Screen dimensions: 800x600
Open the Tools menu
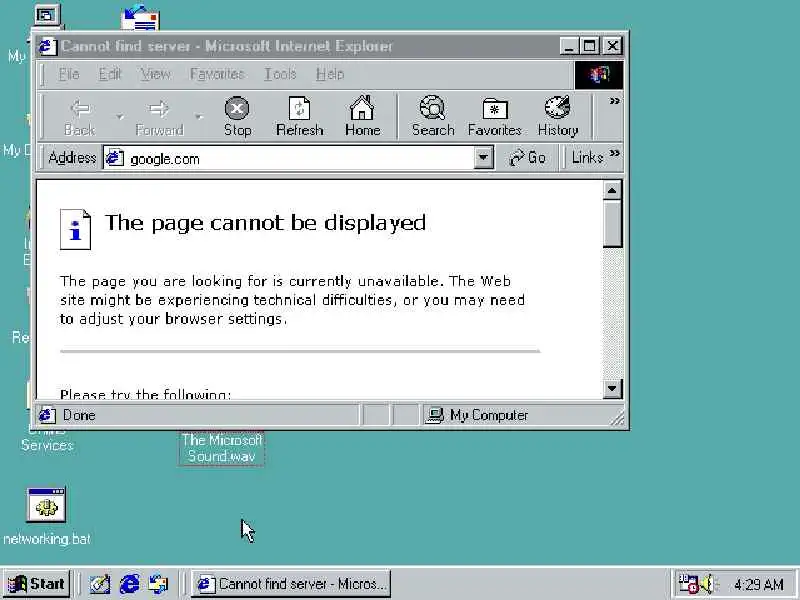tap(280, 74)
